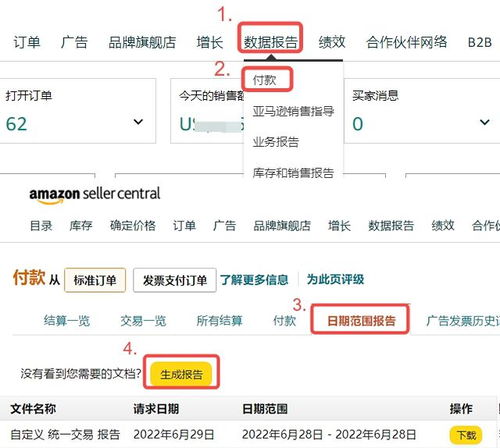This screenshot has height=448, width=500.
Task: Click the date range 2022年6月28日 - 2022年6月28日
Action: [x=329, y=434]
